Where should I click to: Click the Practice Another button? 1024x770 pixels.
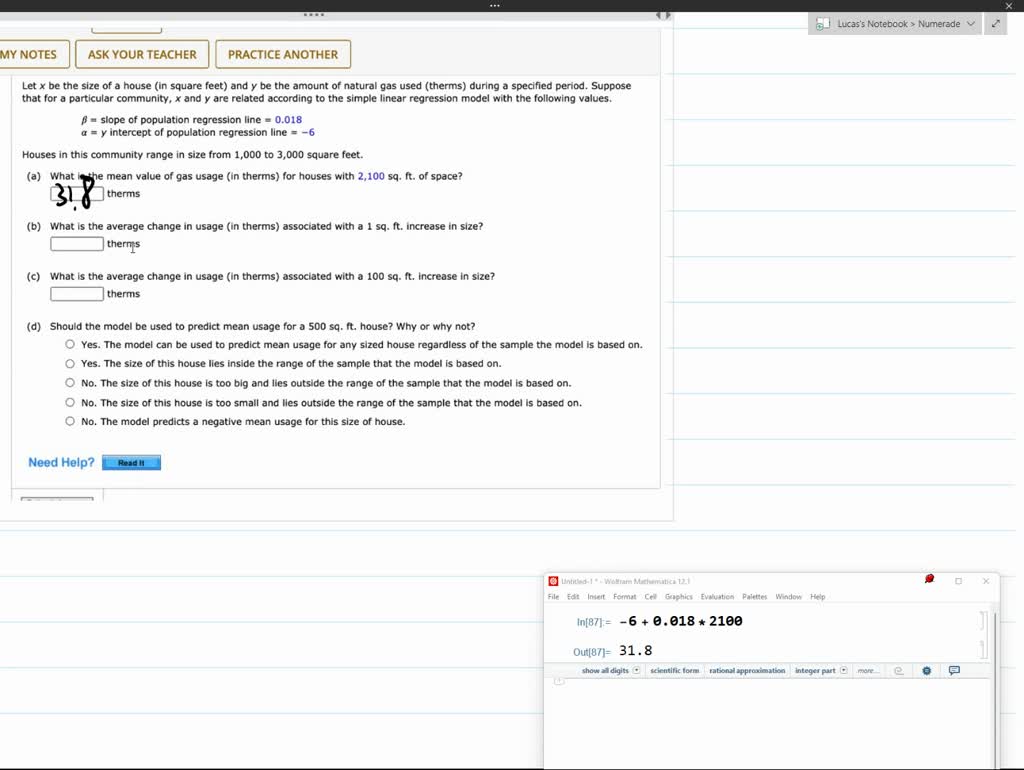point(283,55)
